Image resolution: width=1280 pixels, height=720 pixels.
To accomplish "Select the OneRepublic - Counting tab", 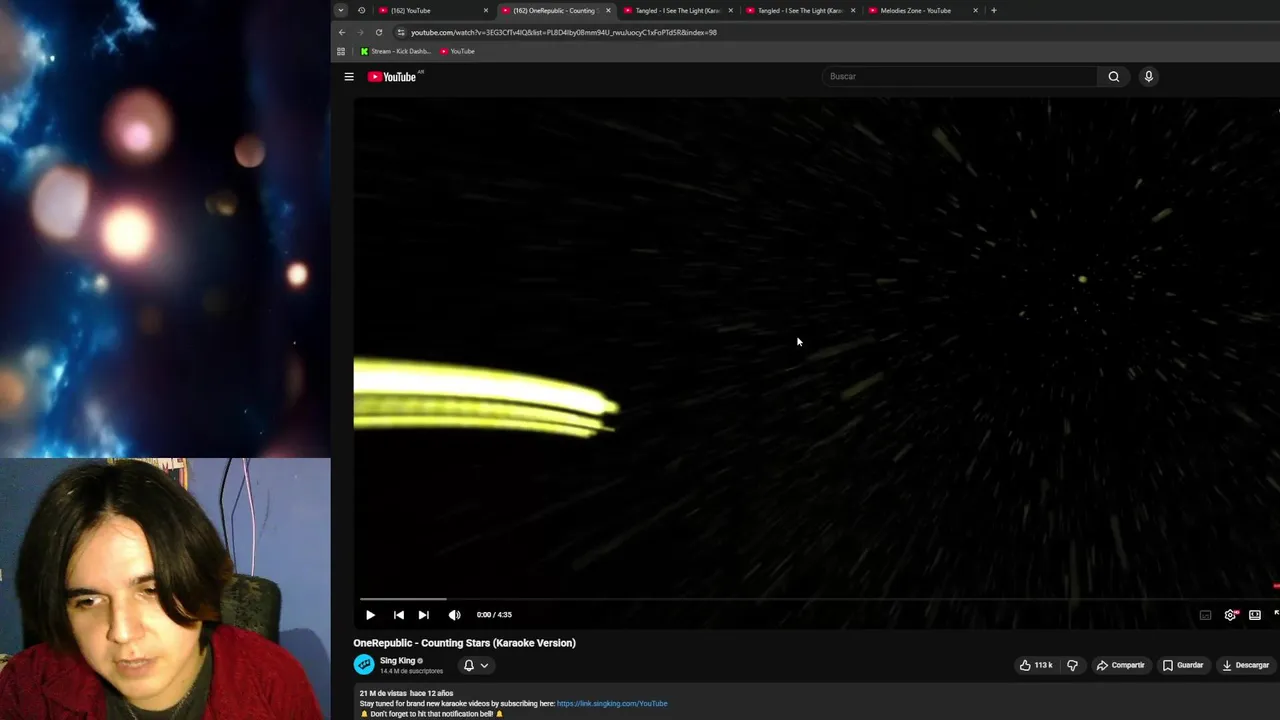I will point(554,10).
